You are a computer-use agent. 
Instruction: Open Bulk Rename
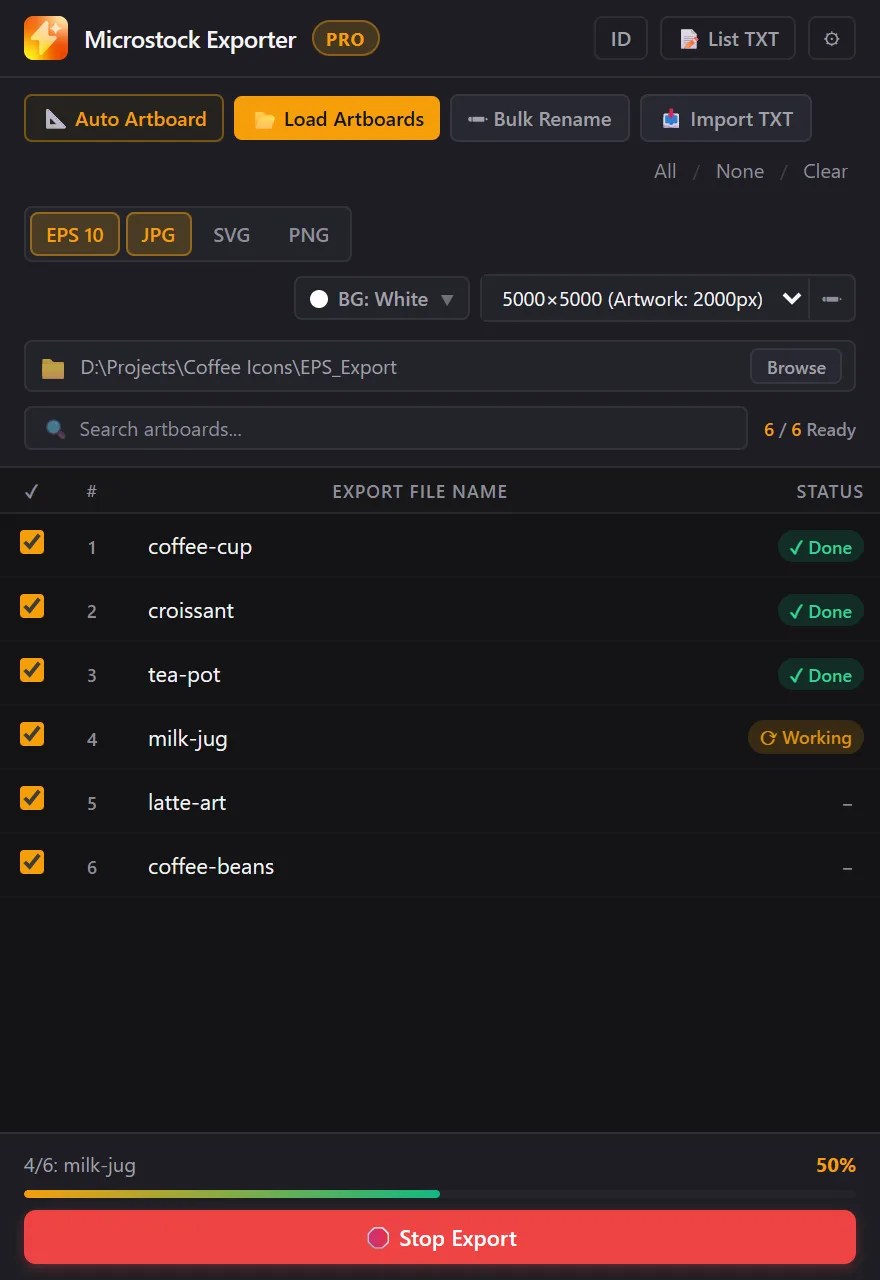coord(540,119)
